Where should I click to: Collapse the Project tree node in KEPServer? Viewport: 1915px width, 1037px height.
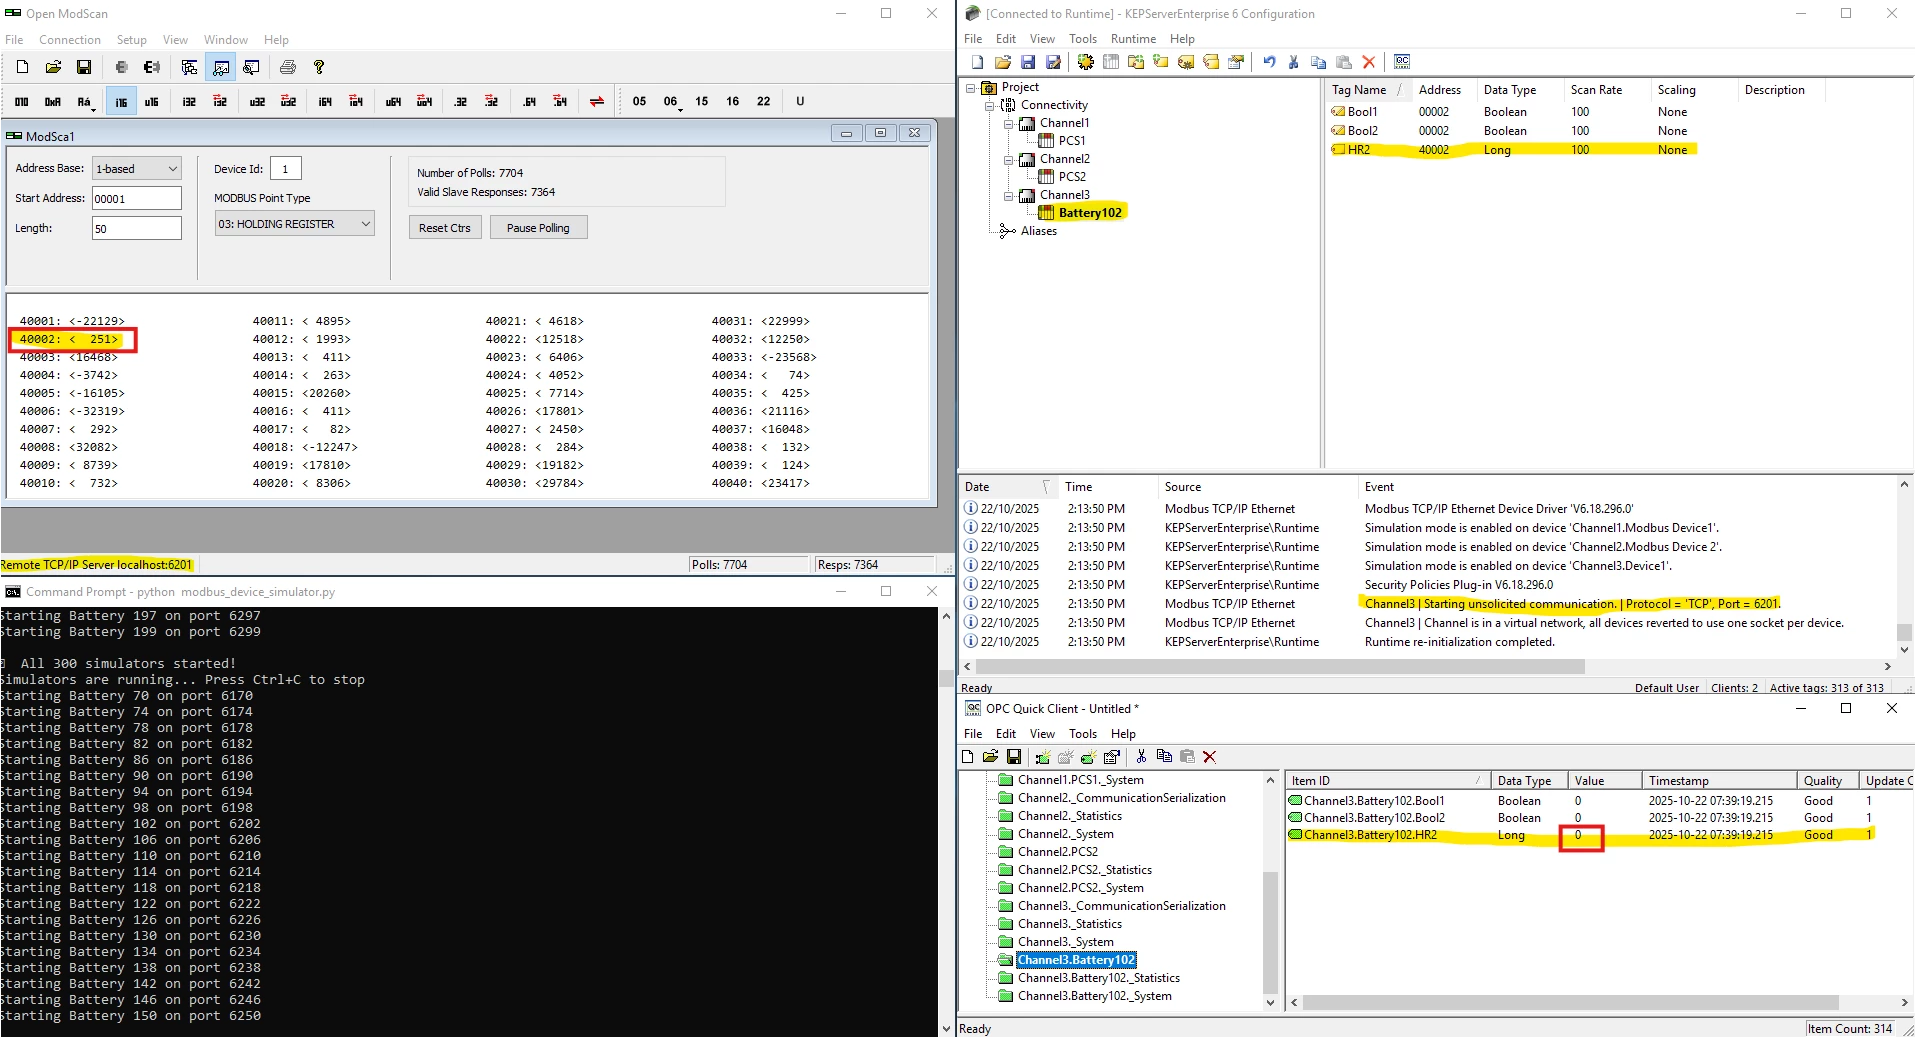coord(970,88)
